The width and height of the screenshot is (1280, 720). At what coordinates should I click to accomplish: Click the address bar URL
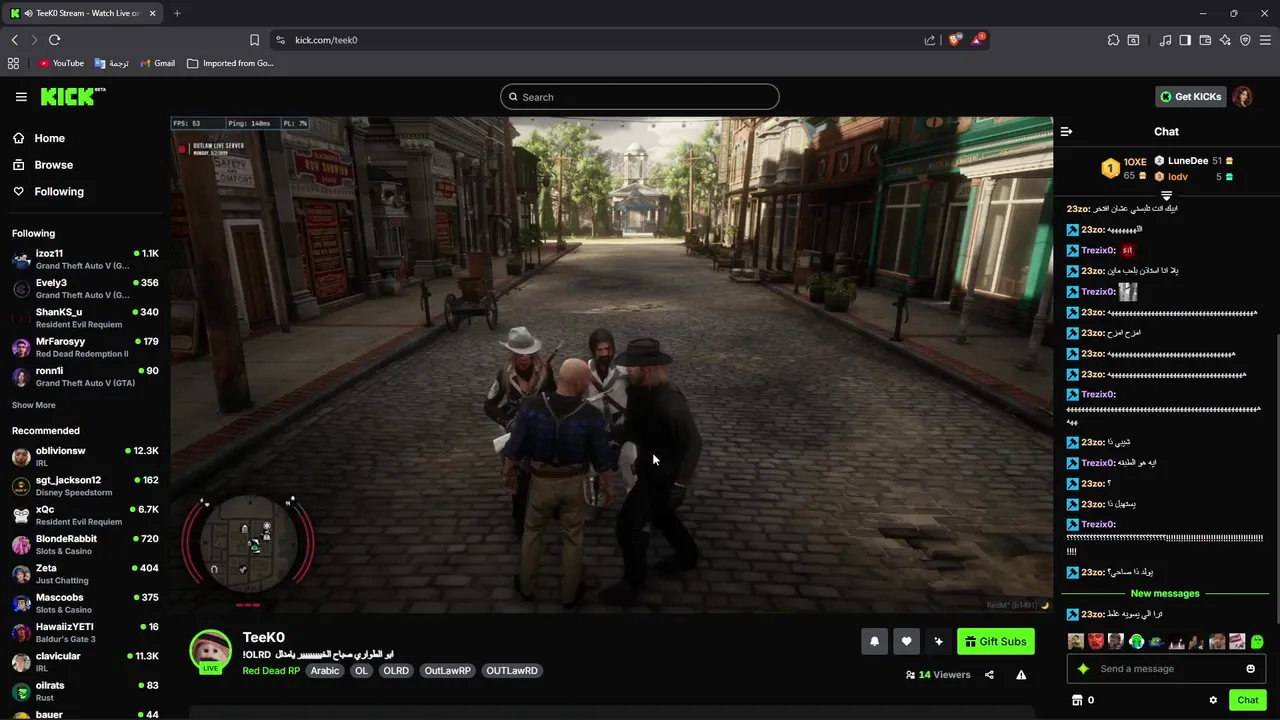click(326, 40)
